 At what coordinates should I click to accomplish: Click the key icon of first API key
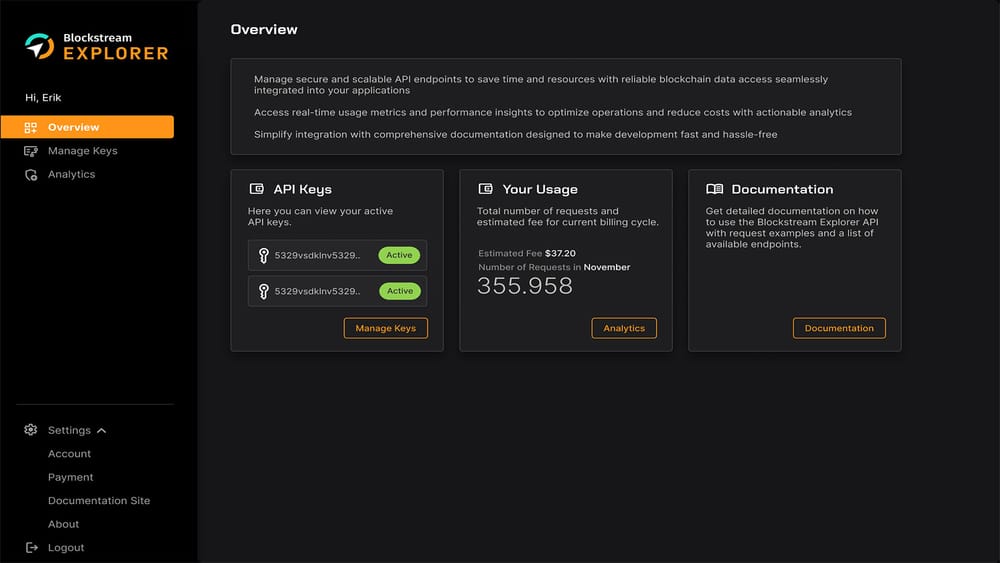(263, 256)
